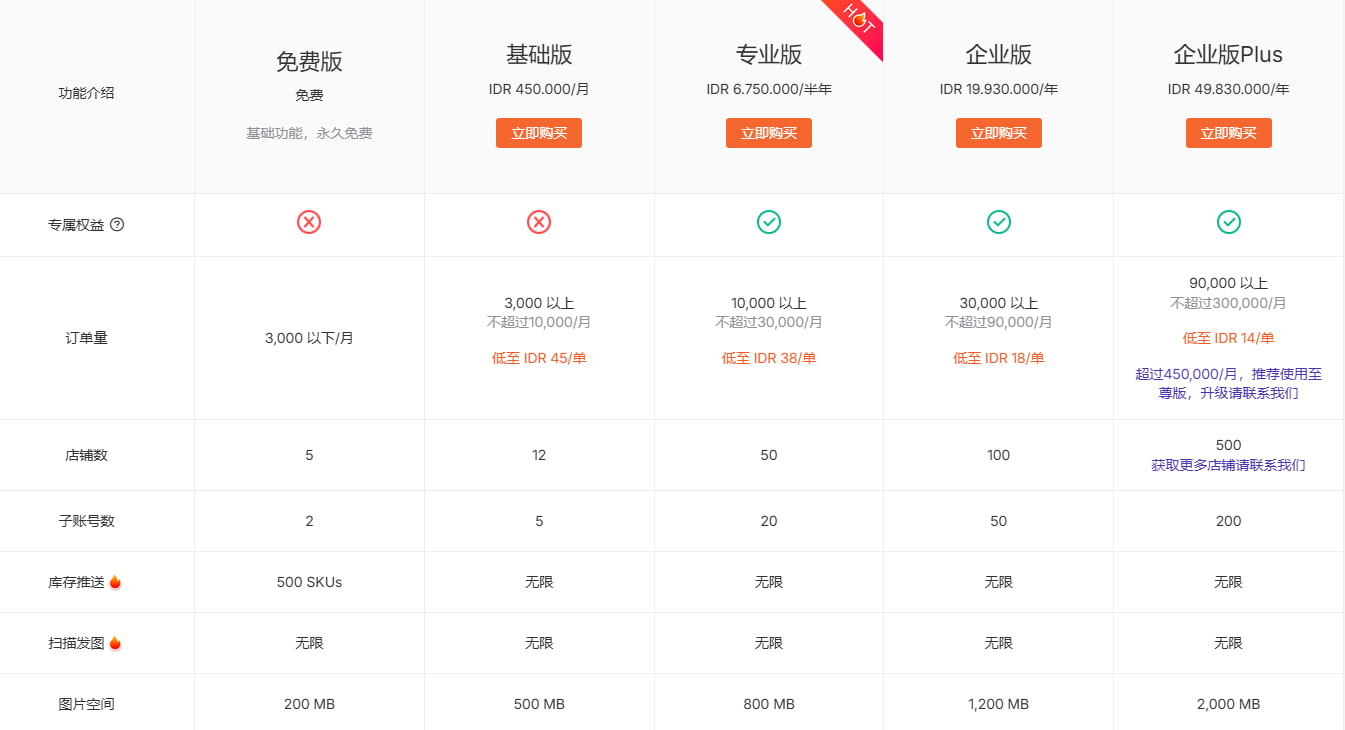Screen dimensions: 1345x730
Task: Click the red X icon under 基础版
Action: (539, 223)
